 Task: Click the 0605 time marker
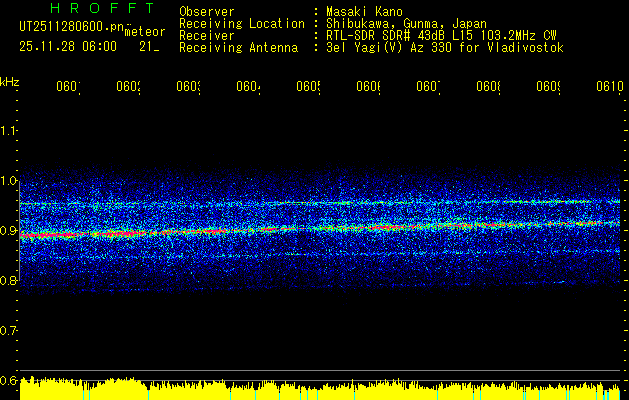coord(308,87)
